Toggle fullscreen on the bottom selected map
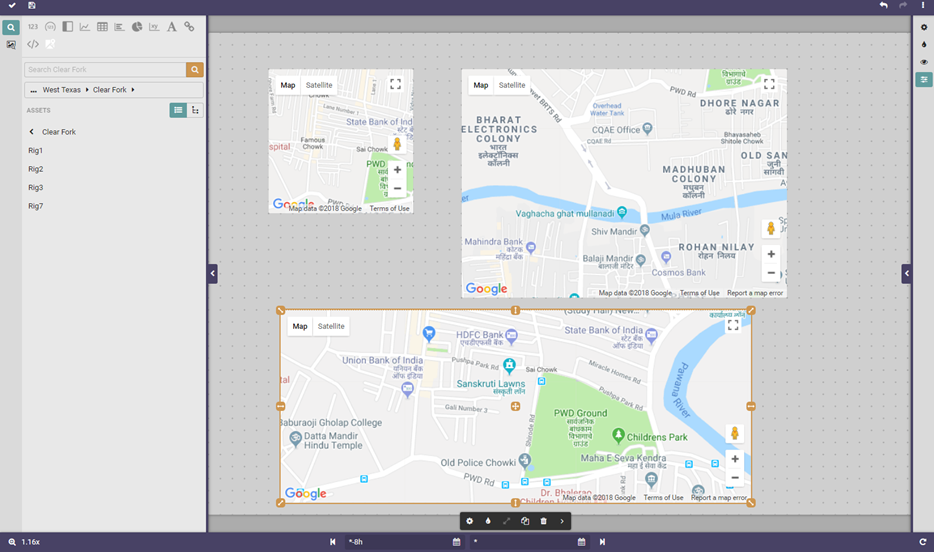The width and height of the screenshot is (934, 552). (x=733, y=325)
